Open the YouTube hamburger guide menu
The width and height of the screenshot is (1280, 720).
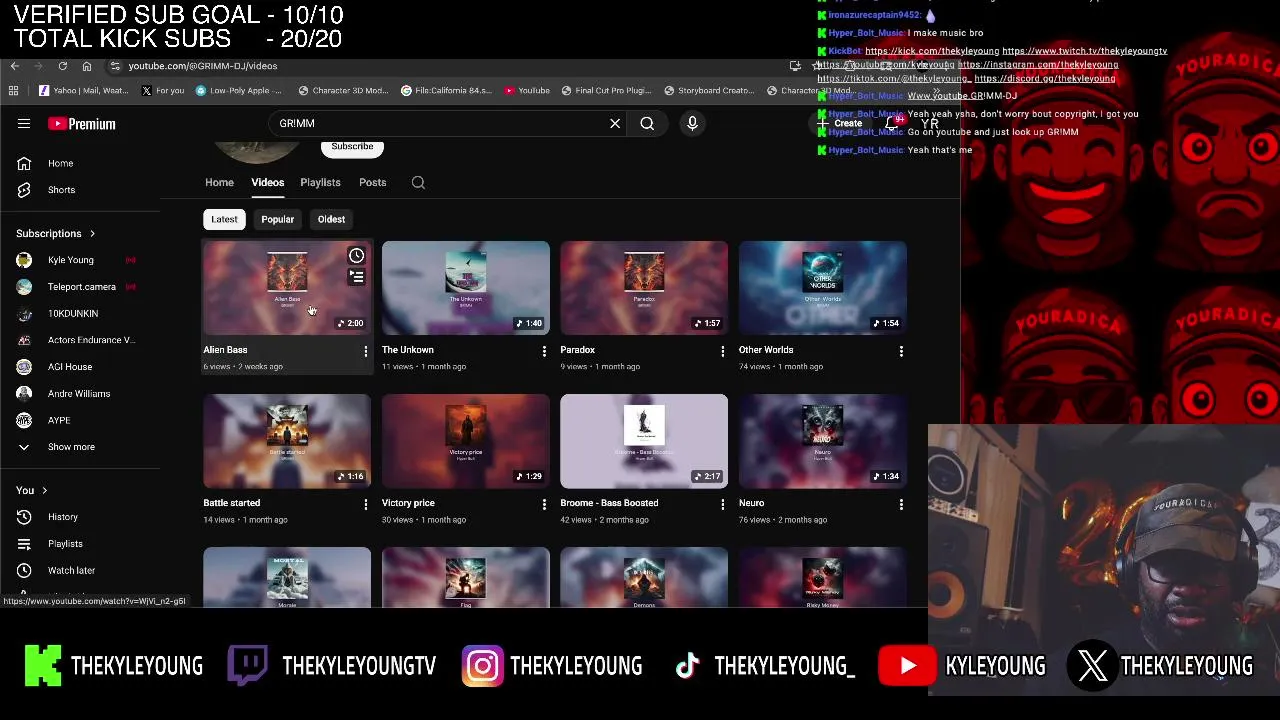pyautogui.click(x=24, y=124)
